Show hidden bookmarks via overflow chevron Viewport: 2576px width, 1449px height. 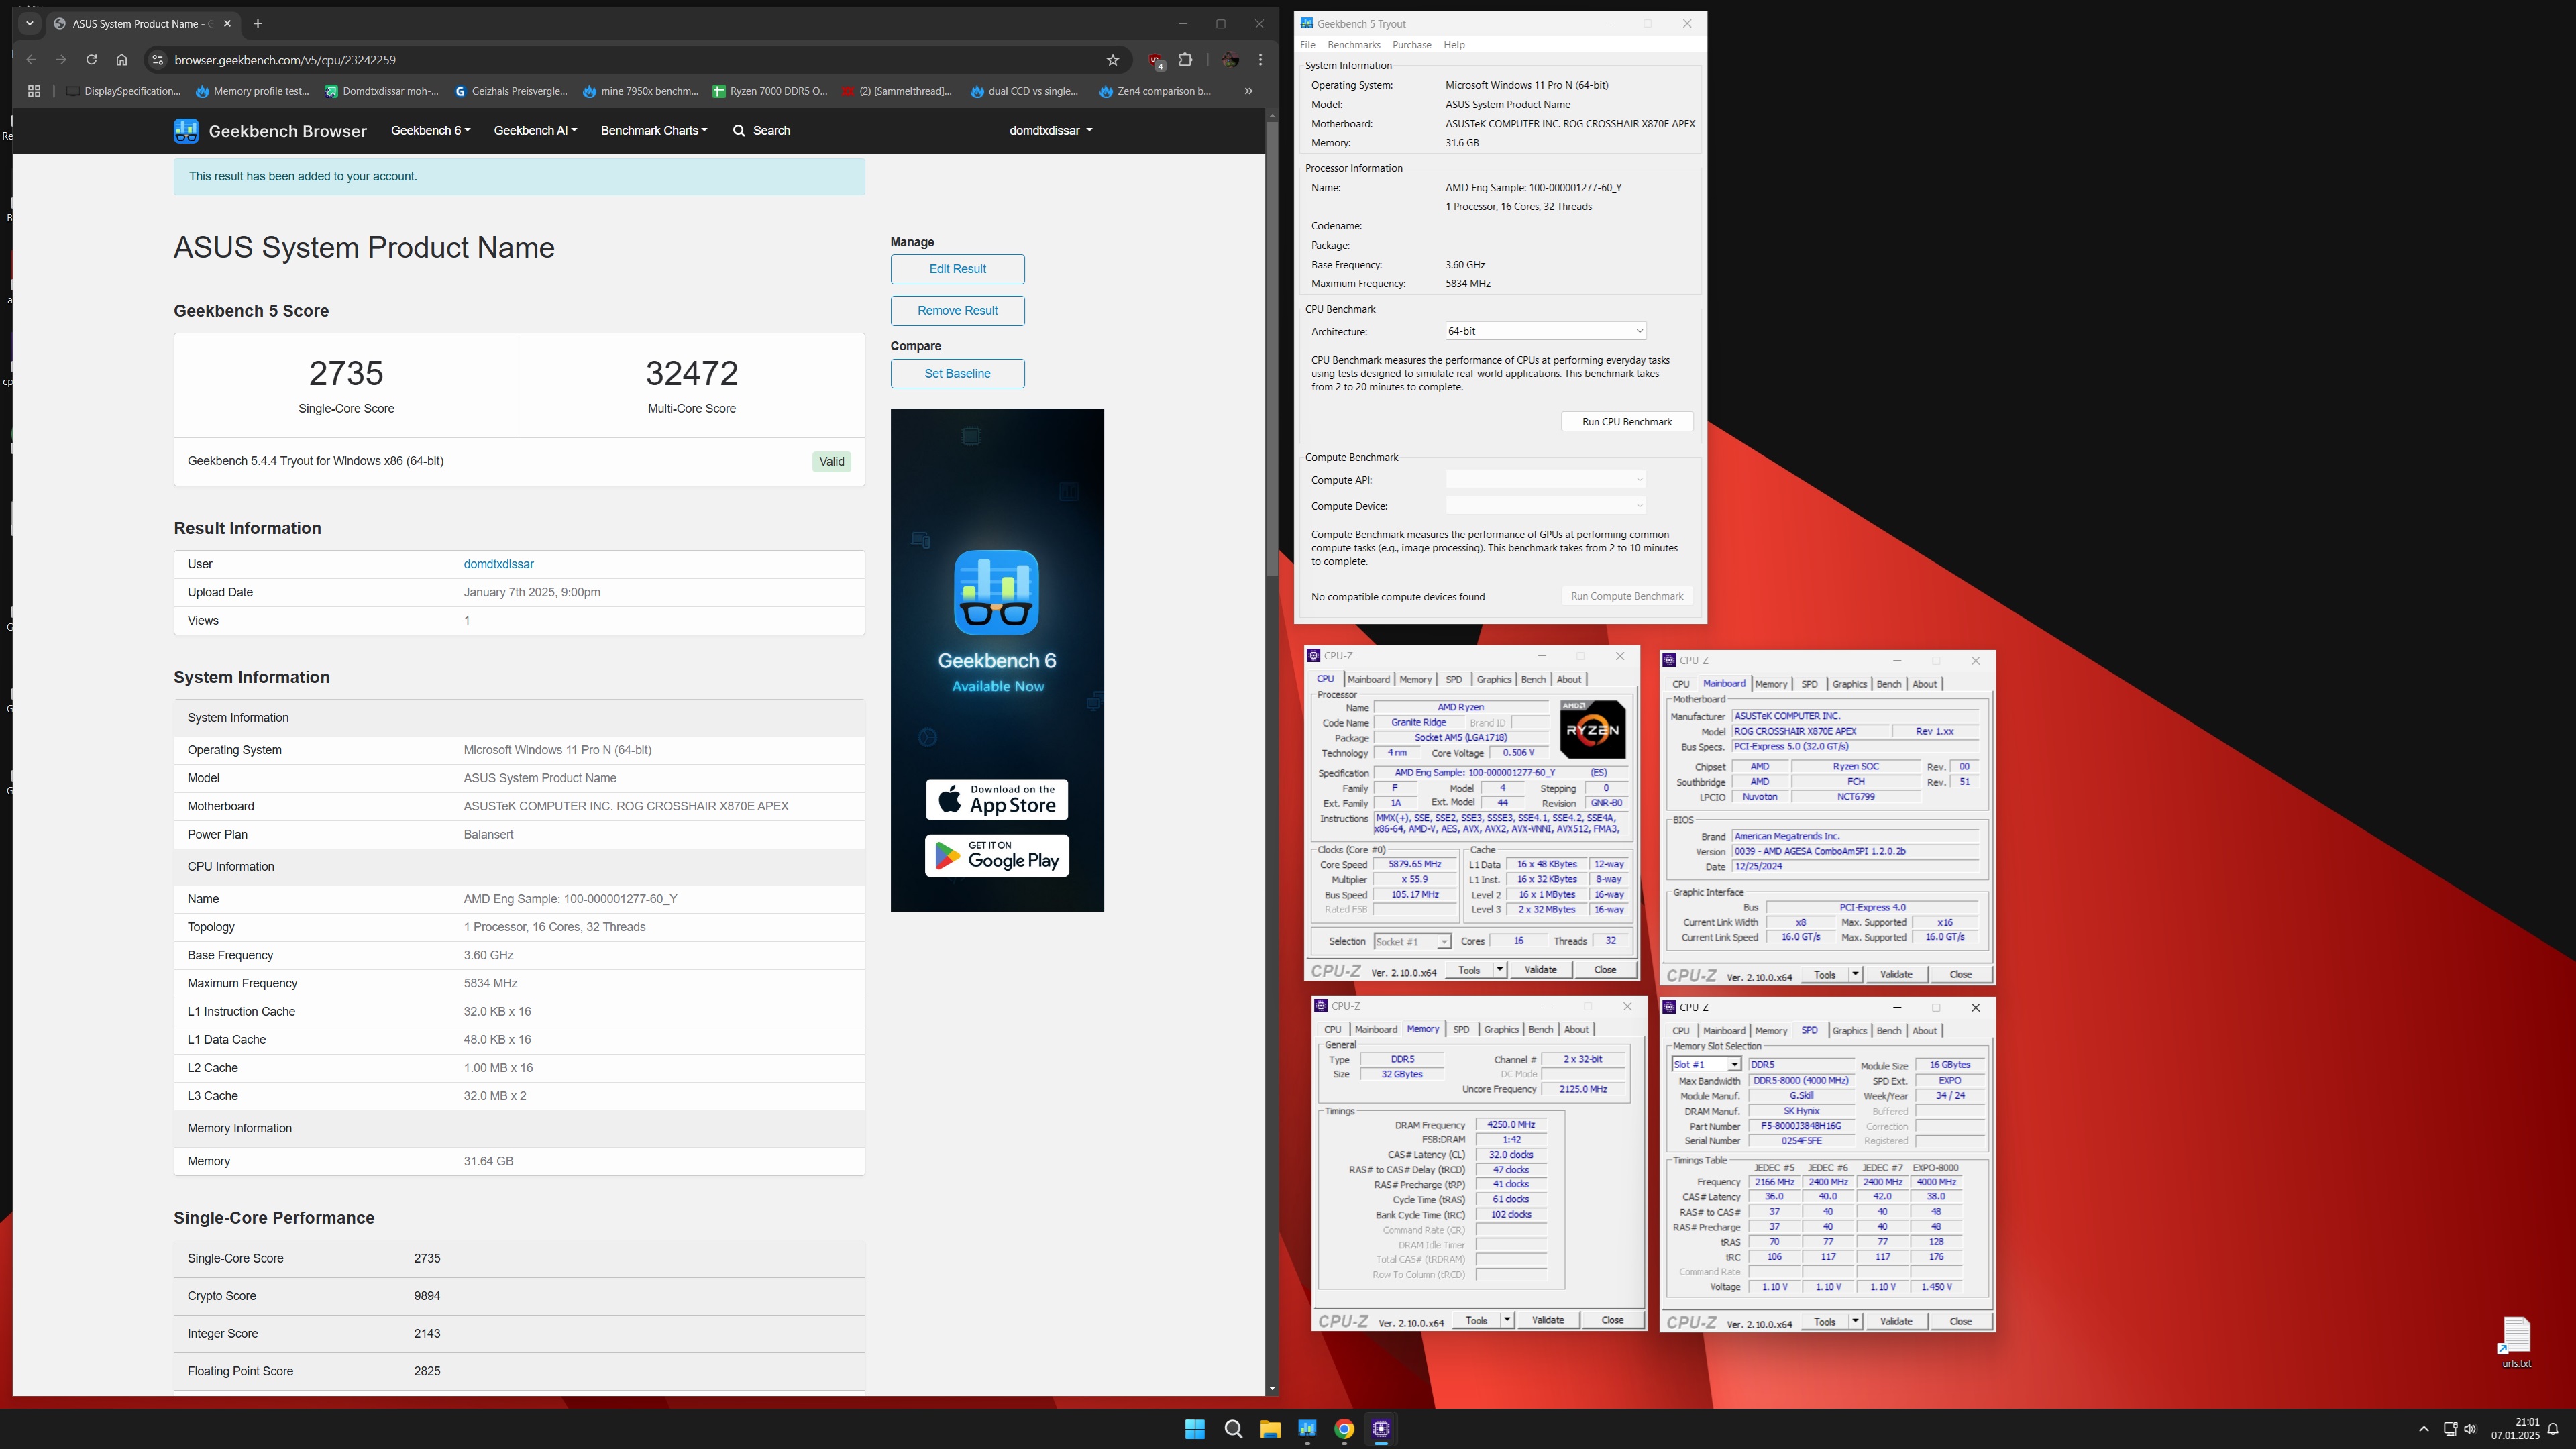click(x=1248, y=91)
